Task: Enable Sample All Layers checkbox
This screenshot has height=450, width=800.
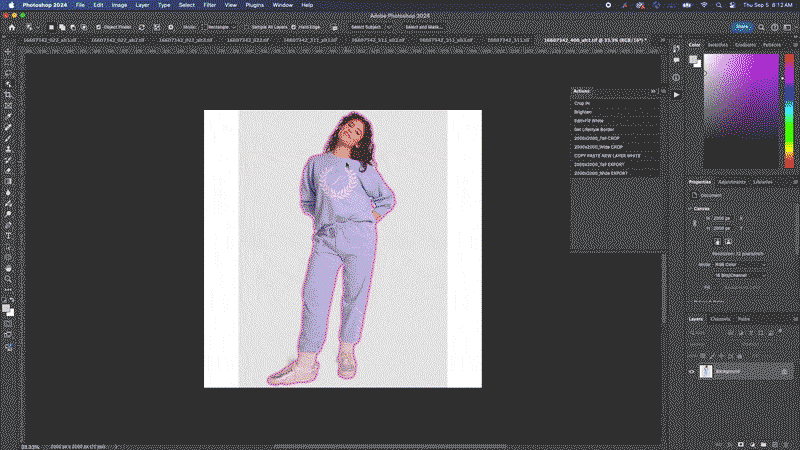Action: click(x=247, y=27)
